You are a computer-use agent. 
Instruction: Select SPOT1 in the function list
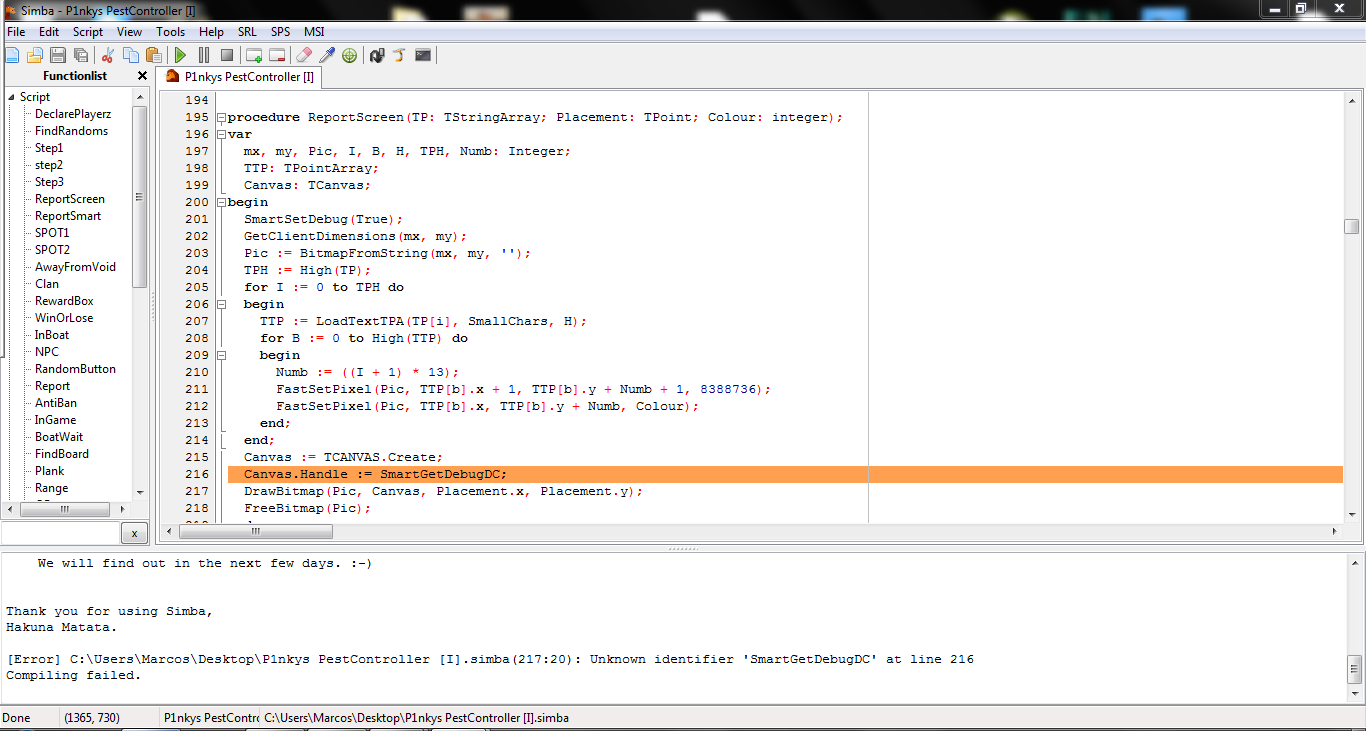pyautogui.click(x=53, y=233)
